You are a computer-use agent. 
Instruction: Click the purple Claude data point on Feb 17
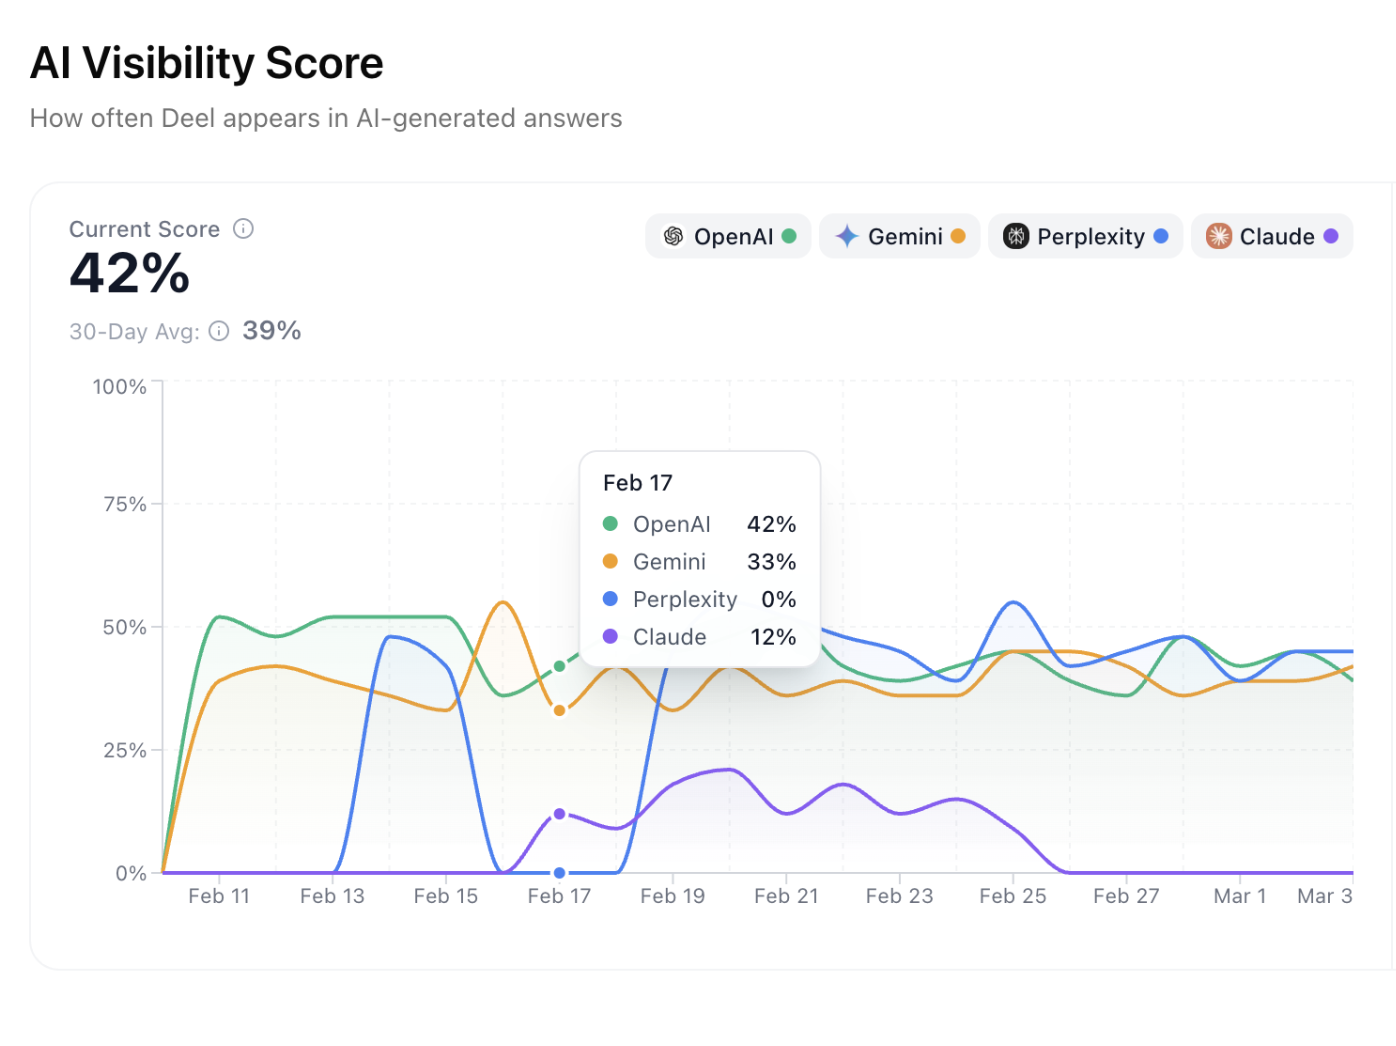(x=560, y=814)
